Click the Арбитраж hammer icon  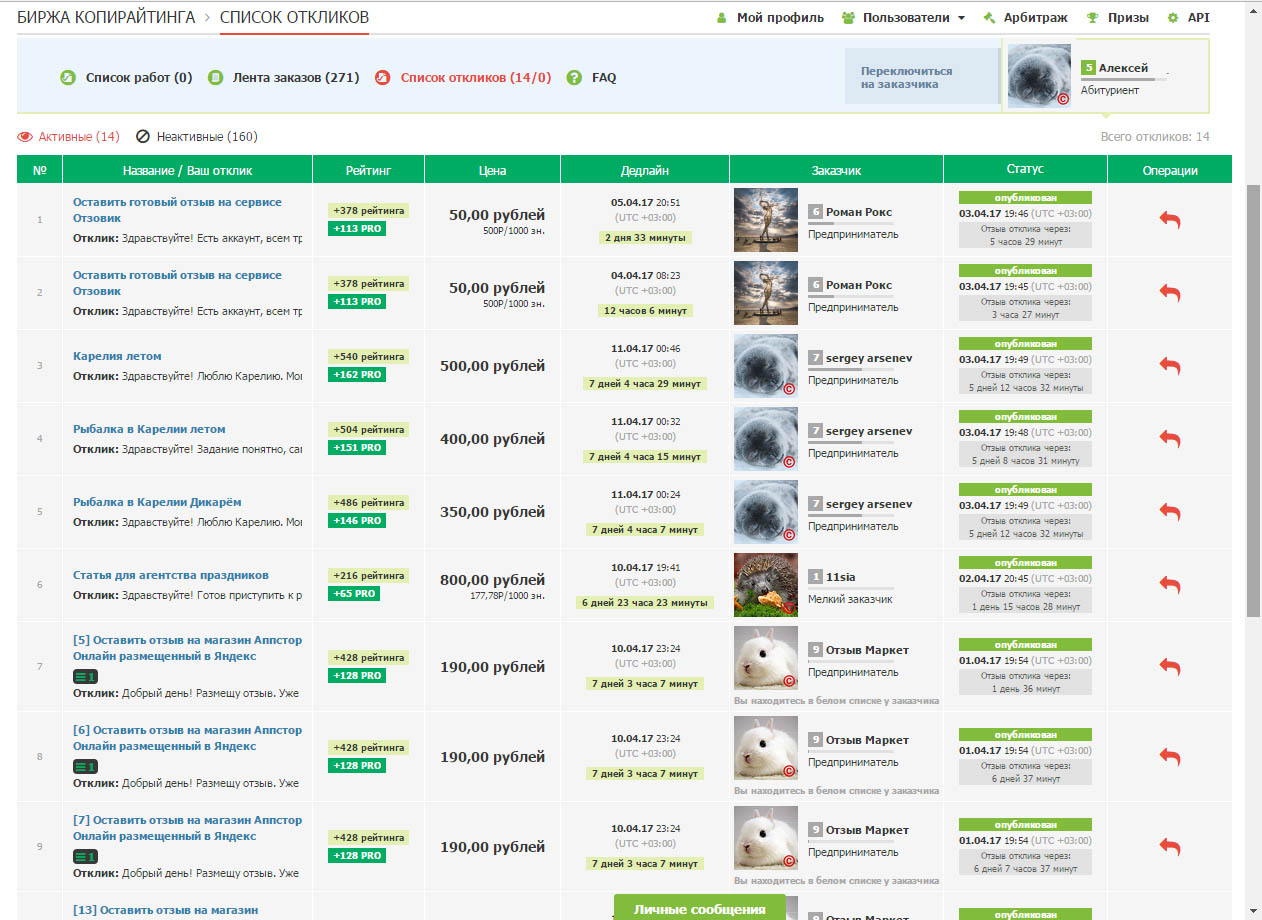pos(990,17)
